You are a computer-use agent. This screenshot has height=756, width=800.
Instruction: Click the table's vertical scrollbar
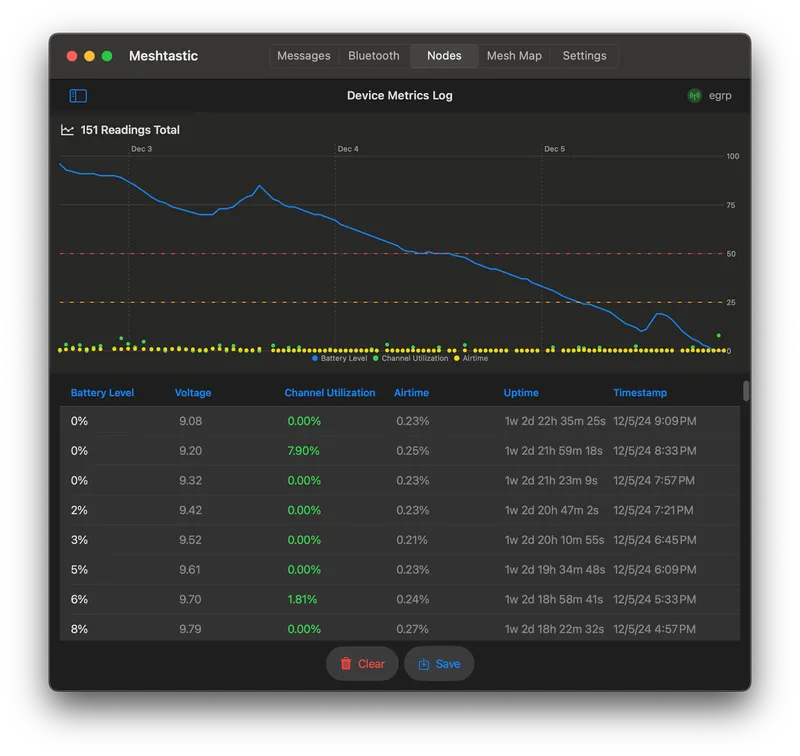pos(746,391)
